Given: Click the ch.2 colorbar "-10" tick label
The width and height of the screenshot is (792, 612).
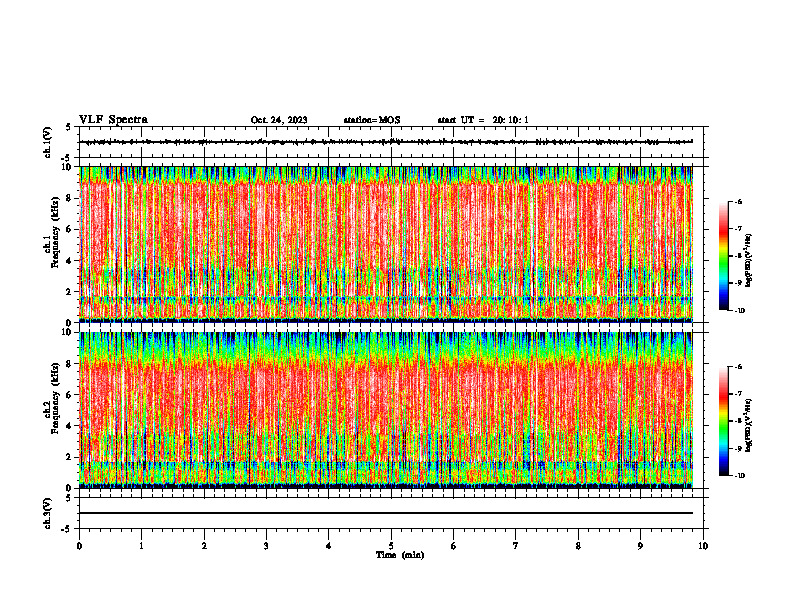Looking at the screenshot, I should click(740, 476).
